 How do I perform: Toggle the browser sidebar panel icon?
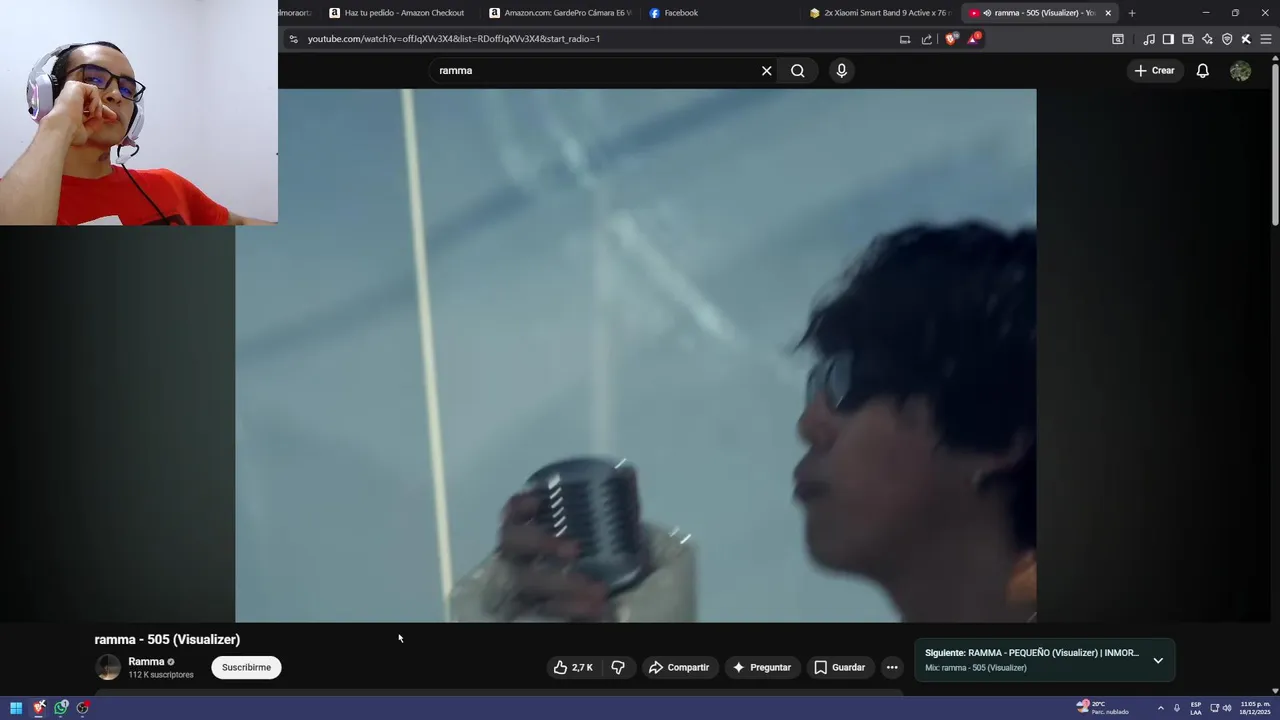pos(1168,39)
